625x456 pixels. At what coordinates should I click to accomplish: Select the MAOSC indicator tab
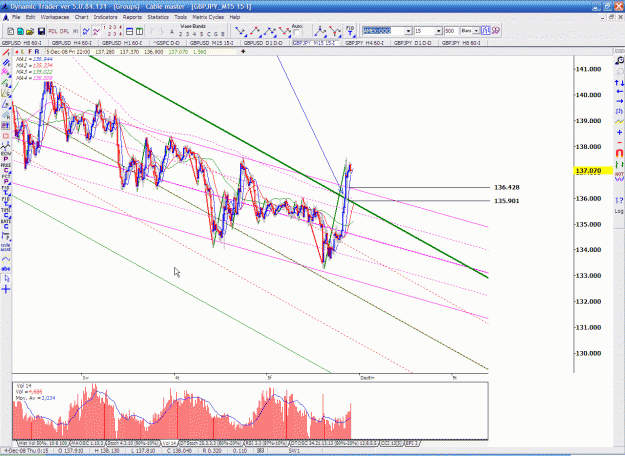point(87,443)
